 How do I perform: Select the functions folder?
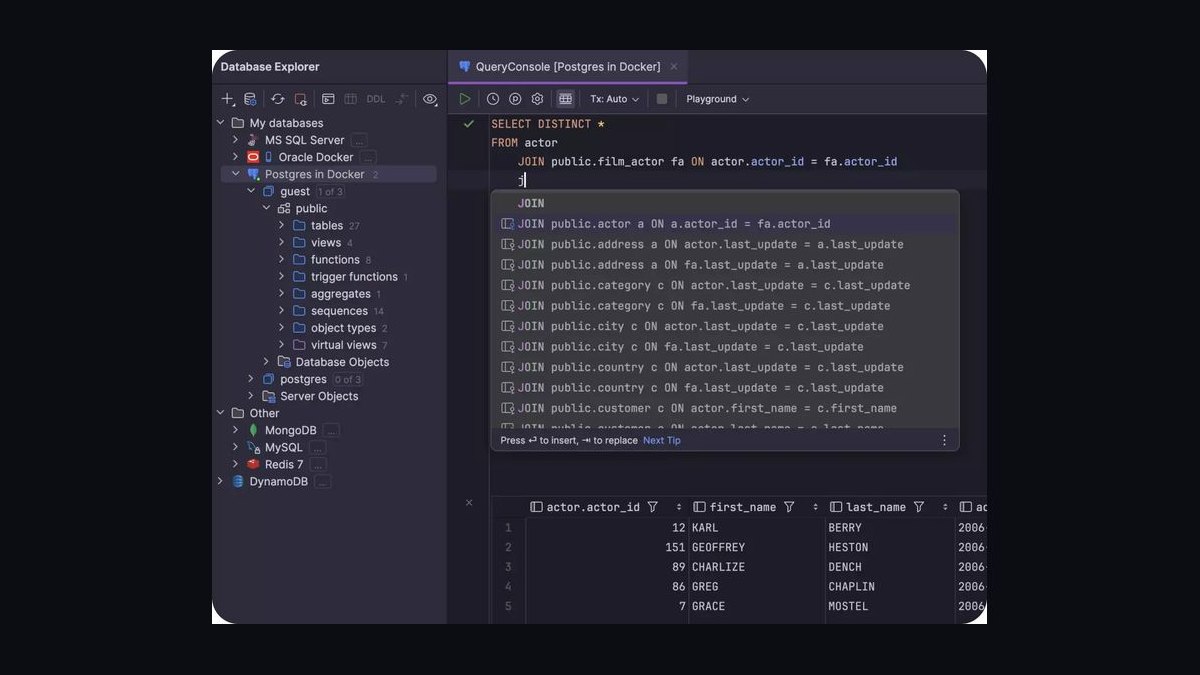point(335,259)
